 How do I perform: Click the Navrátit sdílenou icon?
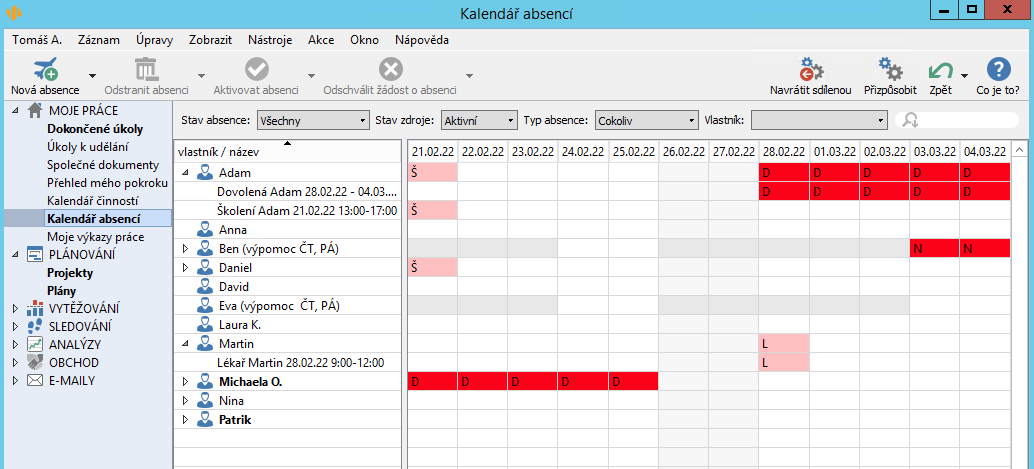click(810, 69)
